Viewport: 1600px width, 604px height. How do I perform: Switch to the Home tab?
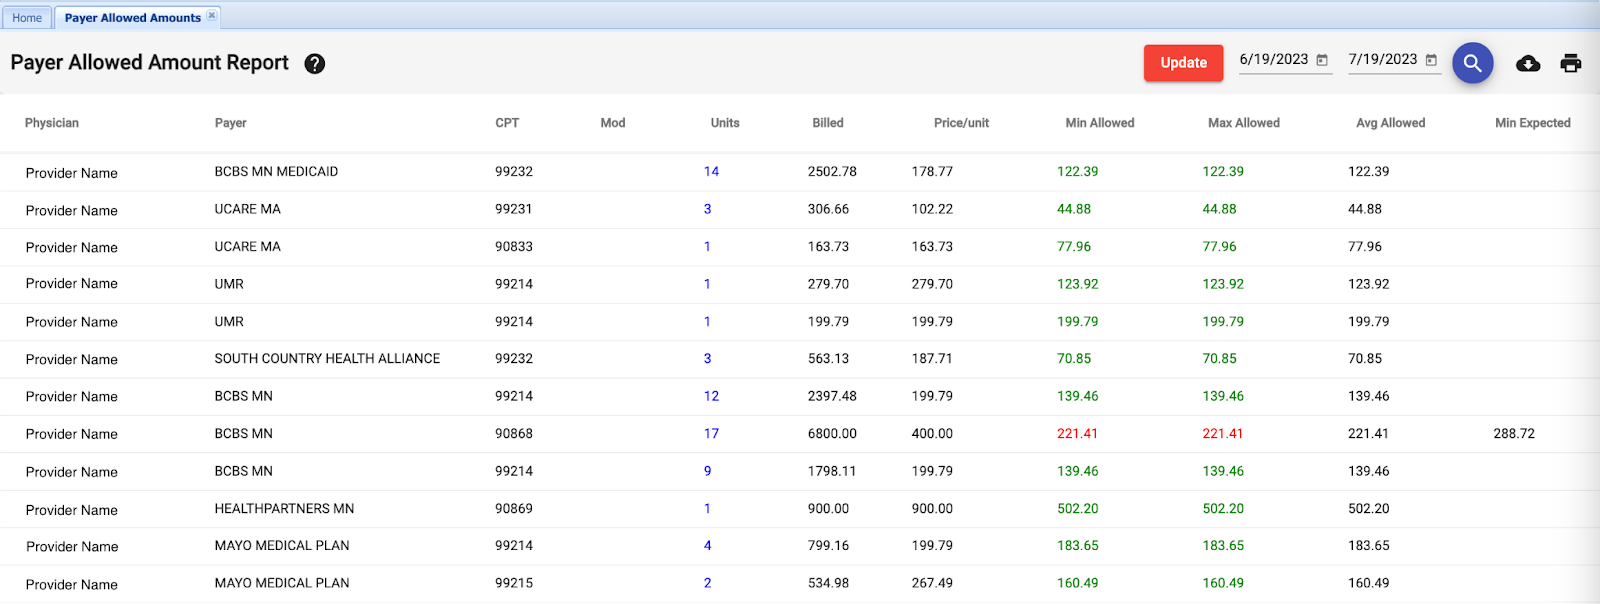pos(27,18)
